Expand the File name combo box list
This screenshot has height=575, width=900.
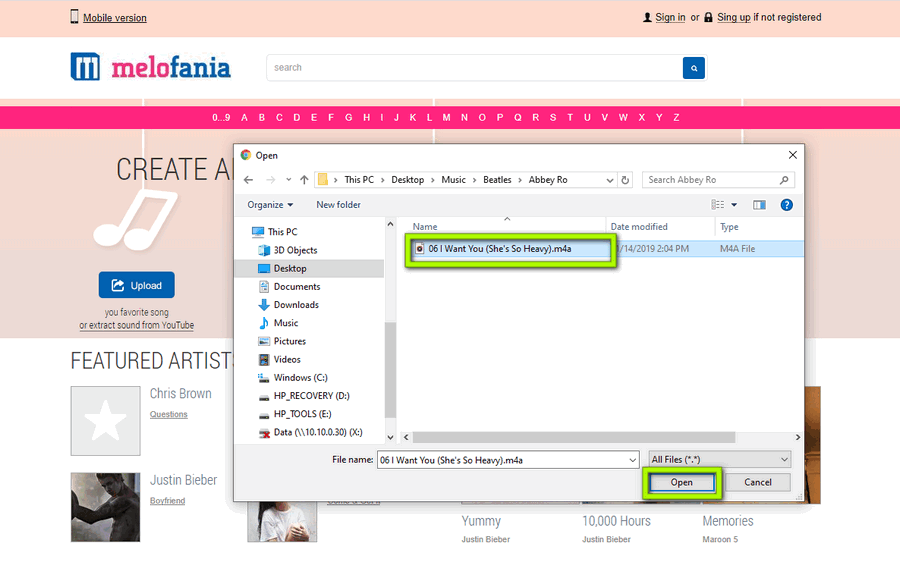click(x=632, y=460)
